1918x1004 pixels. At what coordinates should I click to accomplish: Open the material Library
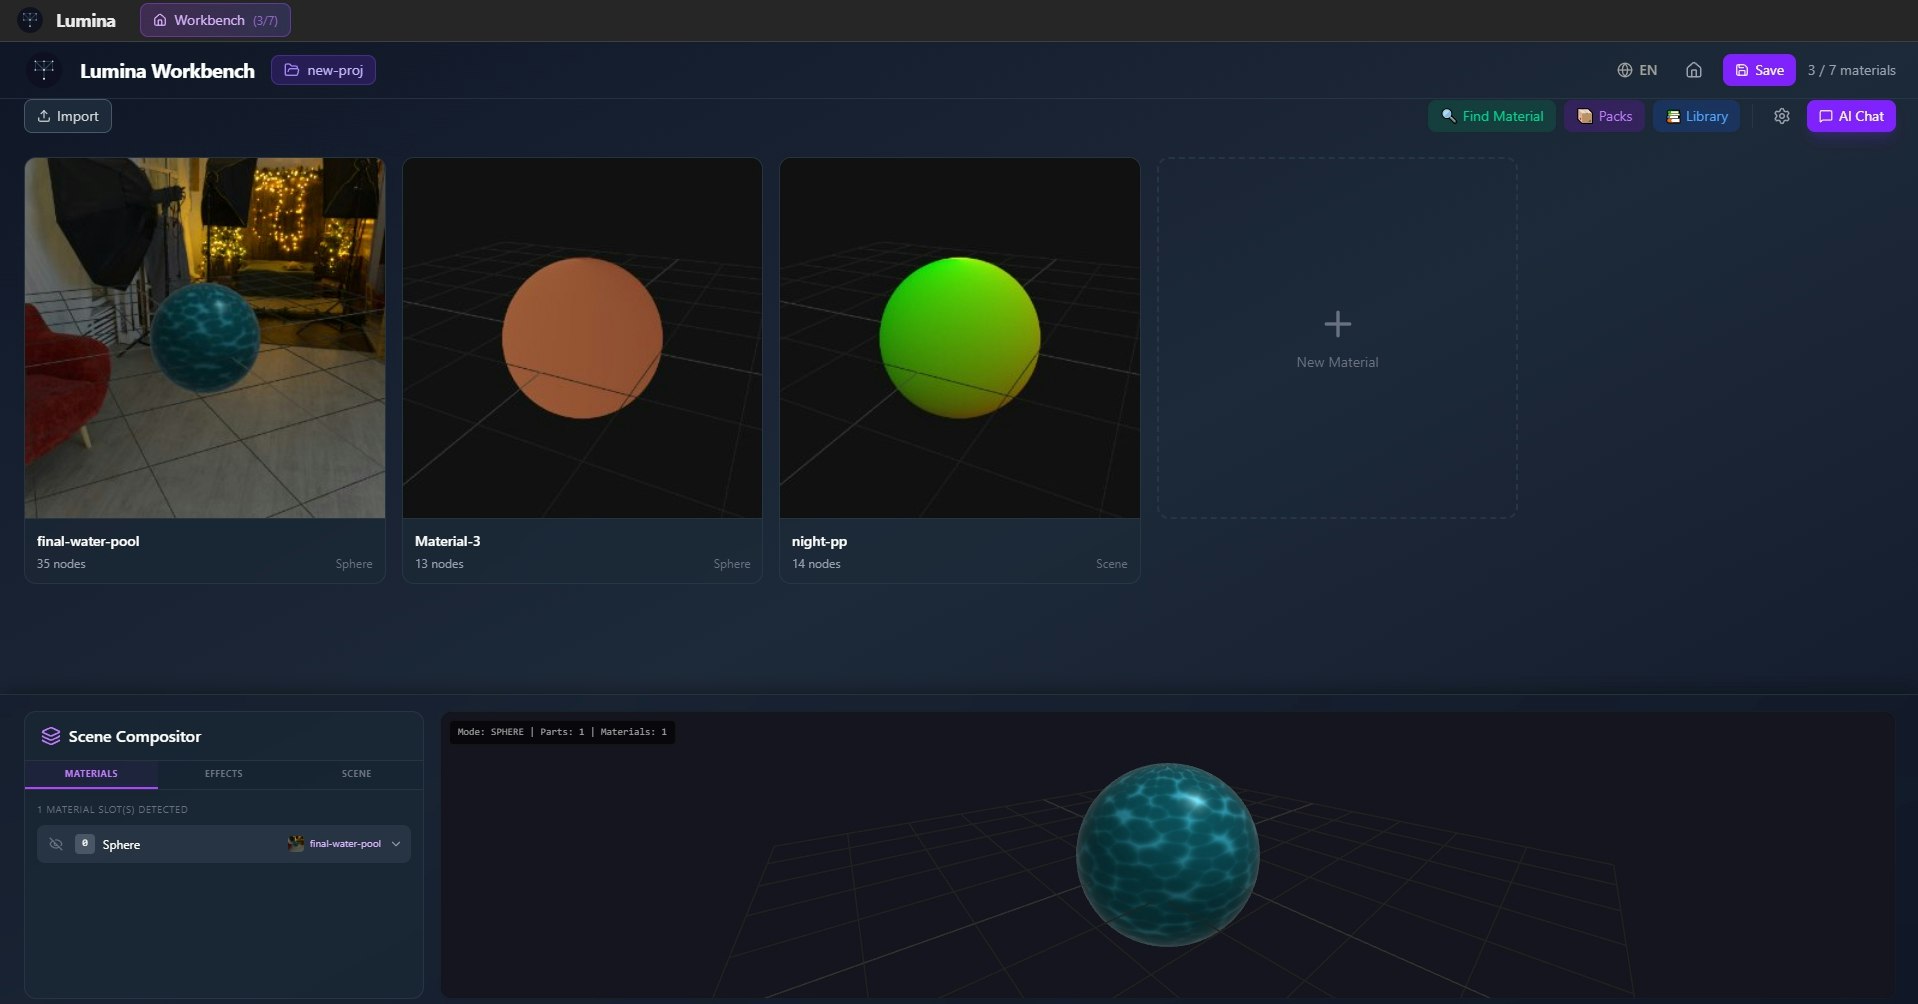(x=1696, y=115)
